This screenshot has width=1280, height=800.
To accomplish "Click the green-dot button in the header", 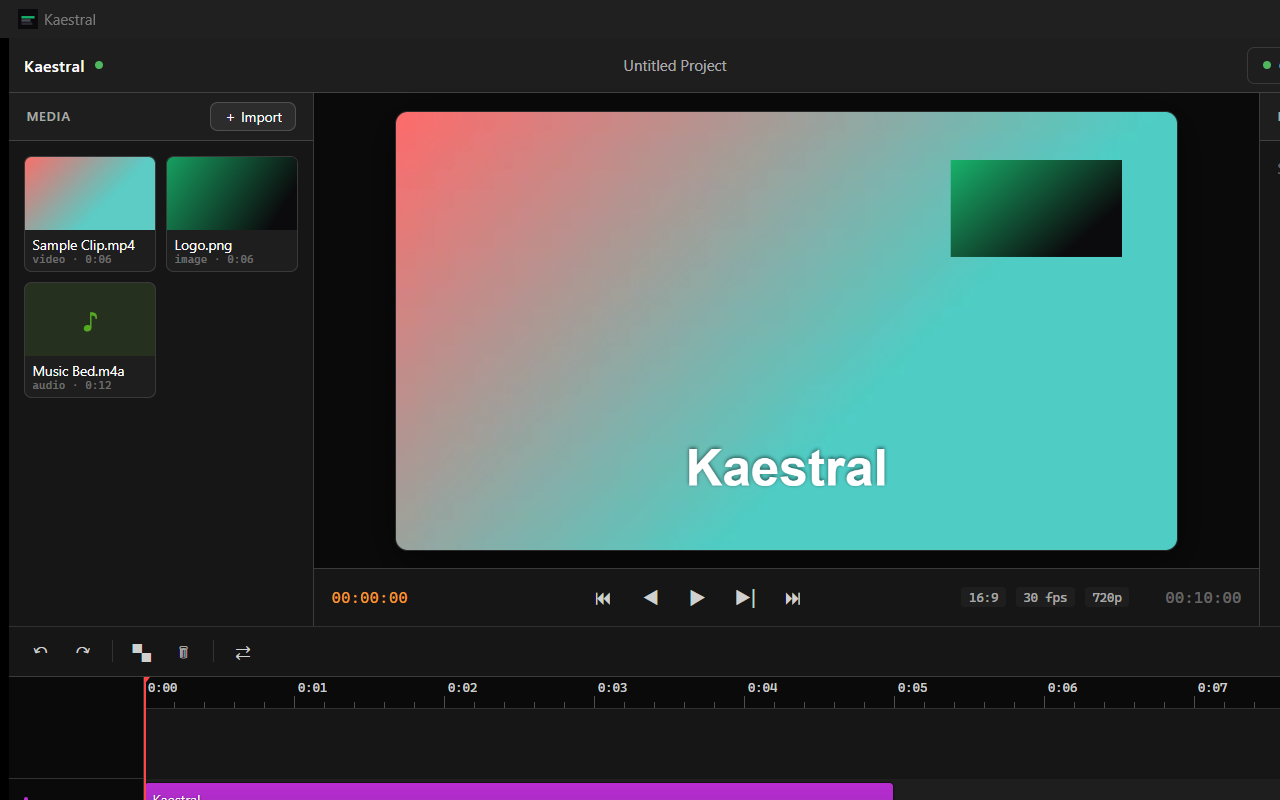I will tap(1264, 66).
